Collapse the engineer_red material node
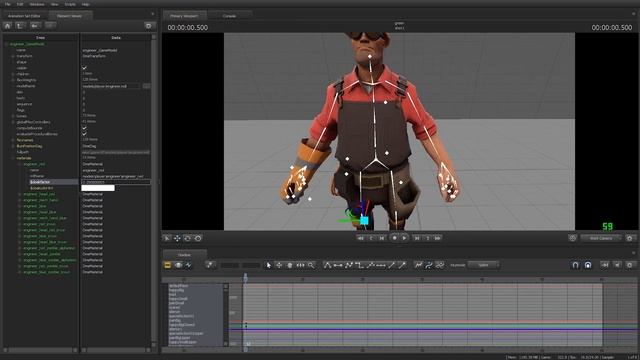Viewport: 640px width, 360px height. [x=19, y=164]
